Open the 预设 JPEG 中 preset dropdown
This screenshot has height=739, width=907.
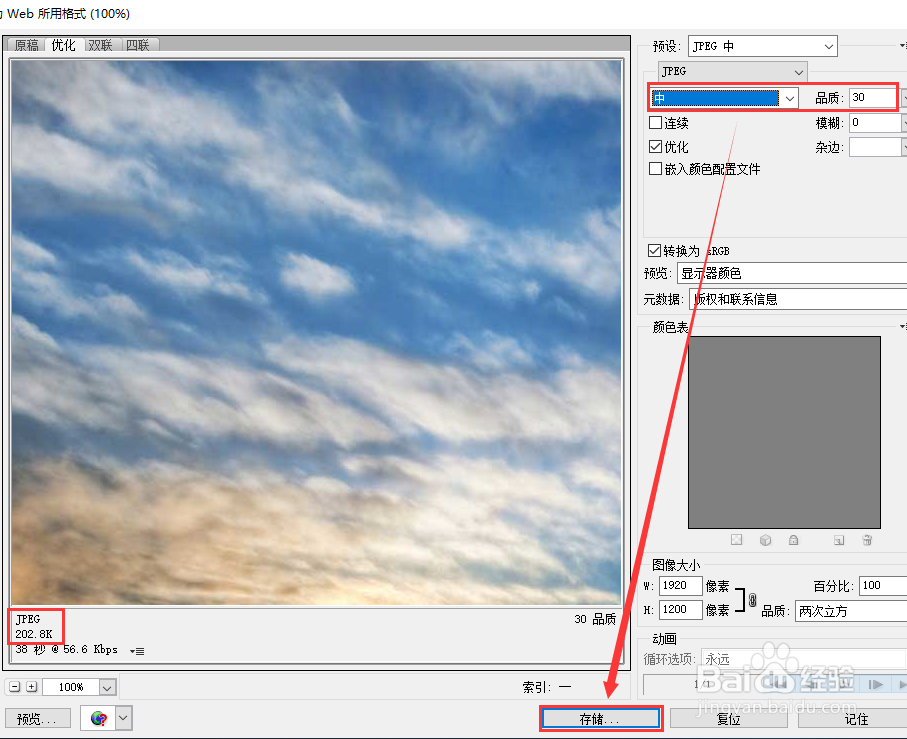[x=763, y=46]
